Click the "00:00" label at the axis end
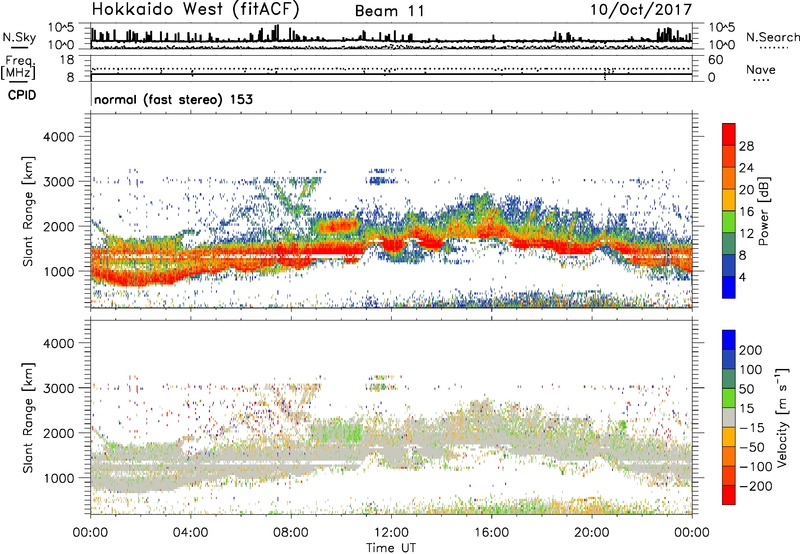 692,533
